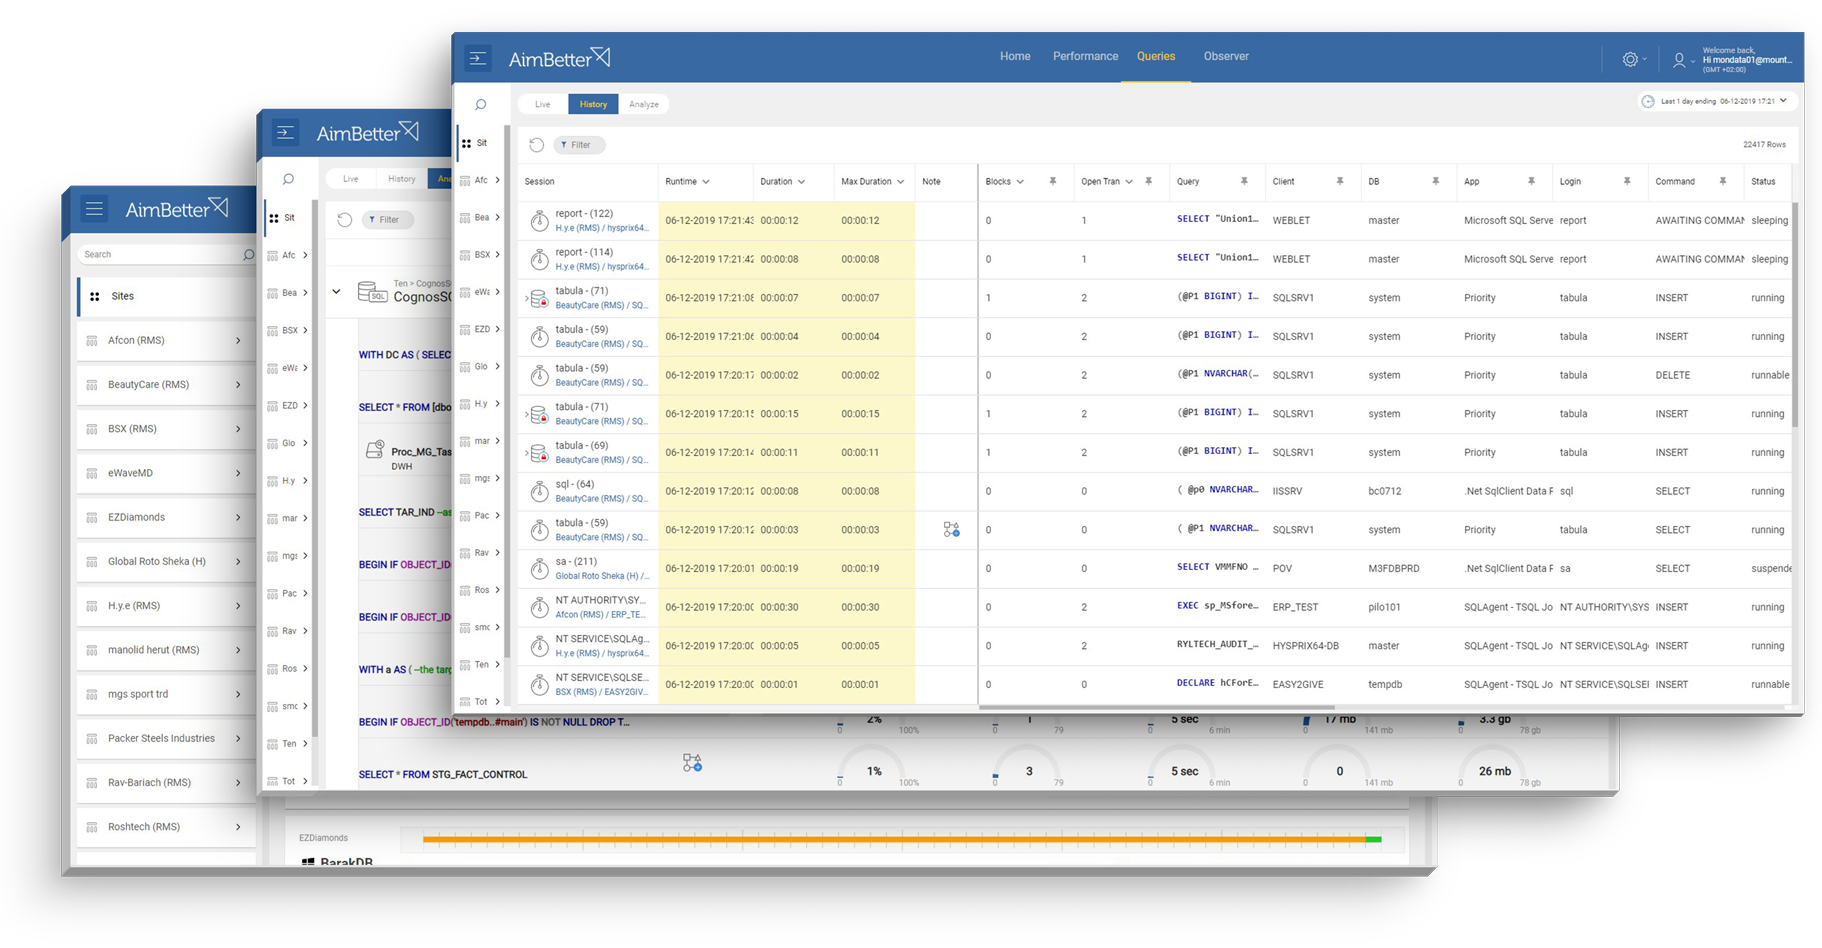Sort by Duration column chevron
The width and height of the screenshot is (1822, 948).
pos(801,182)
